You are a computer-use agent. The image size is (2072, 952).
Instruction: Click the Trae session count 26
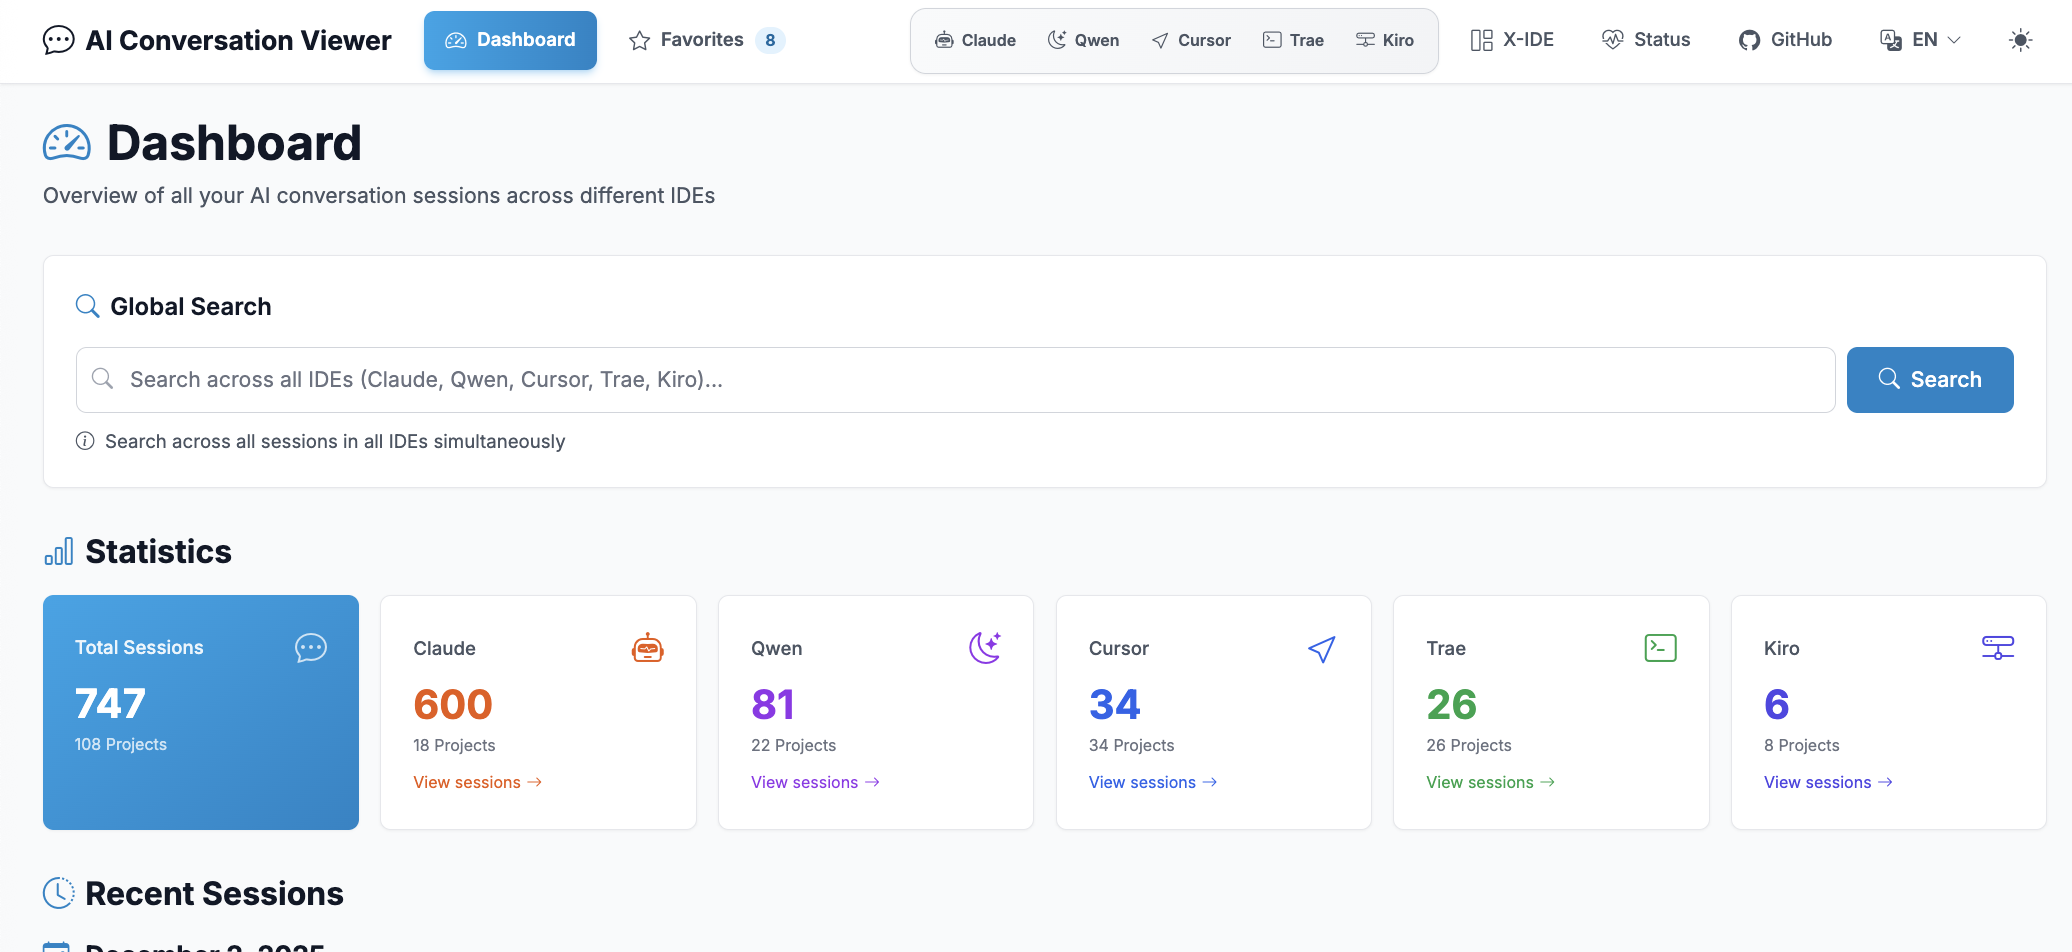coord(1452,705)
